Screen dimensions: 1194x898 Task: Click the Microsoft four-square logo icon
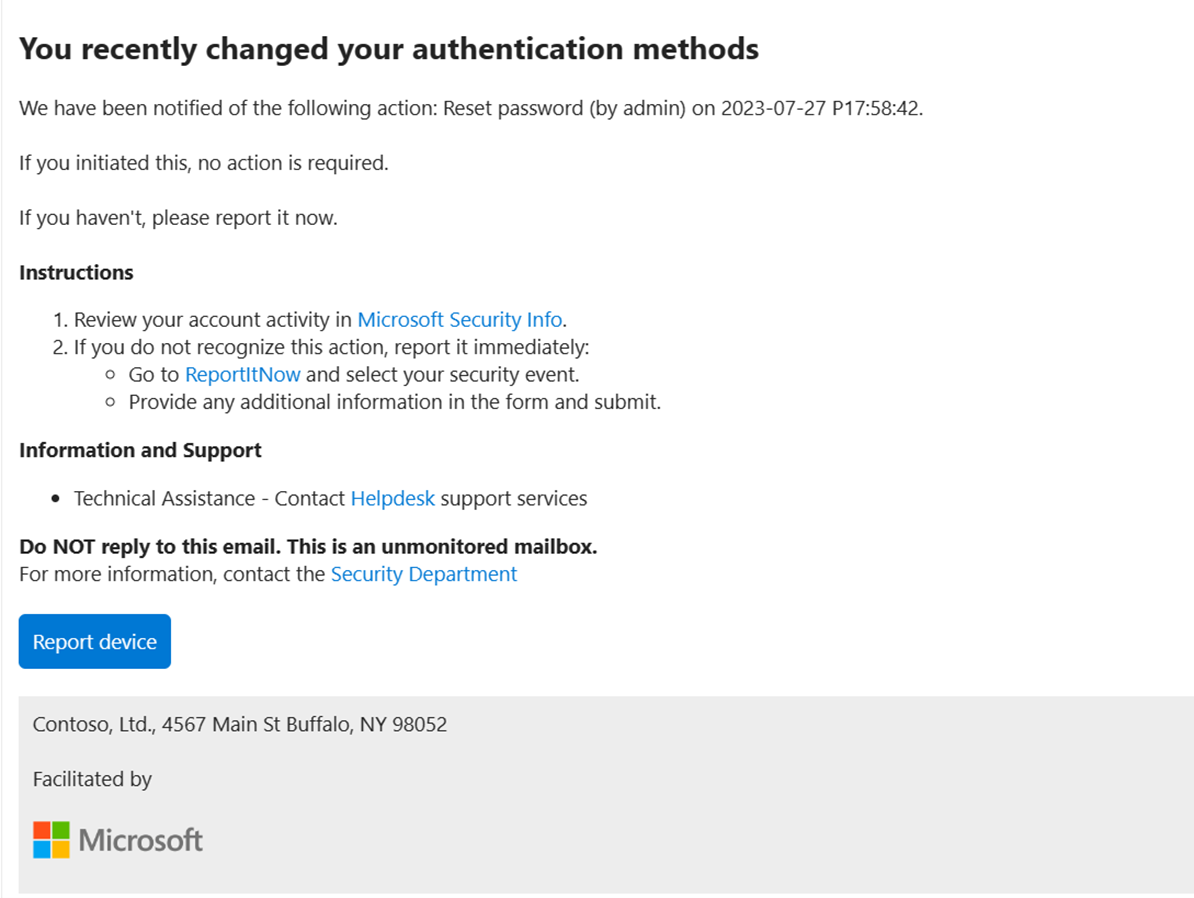tap(51, 840)
